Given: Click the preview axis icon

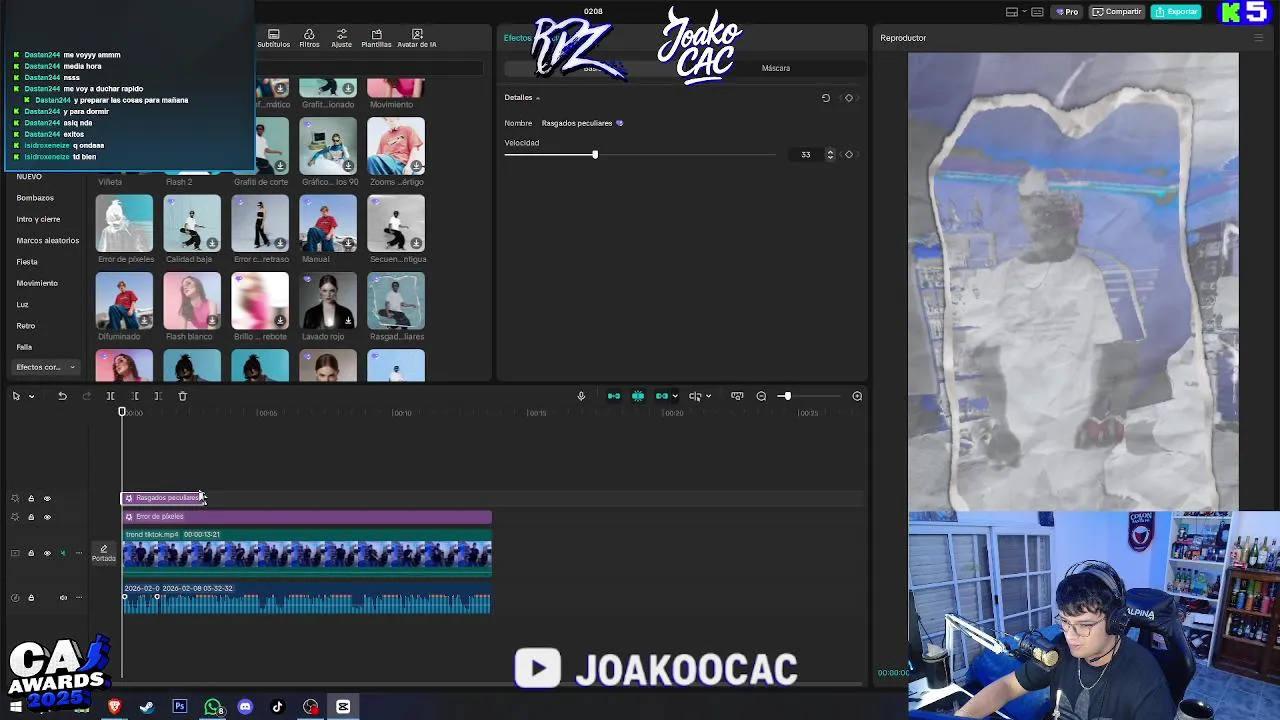Looking at the screenshot, I should (695, 396).
